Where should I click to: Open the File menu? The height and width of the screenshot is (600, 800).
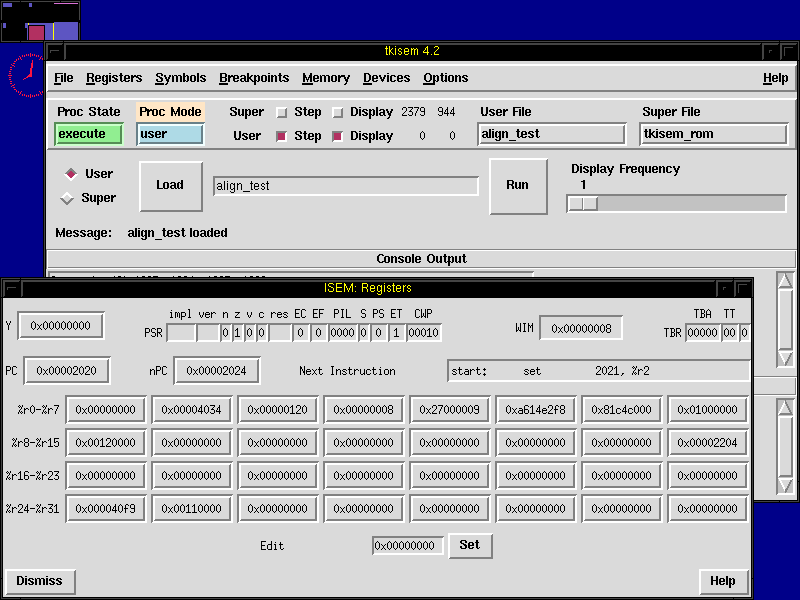coord(64,78)
